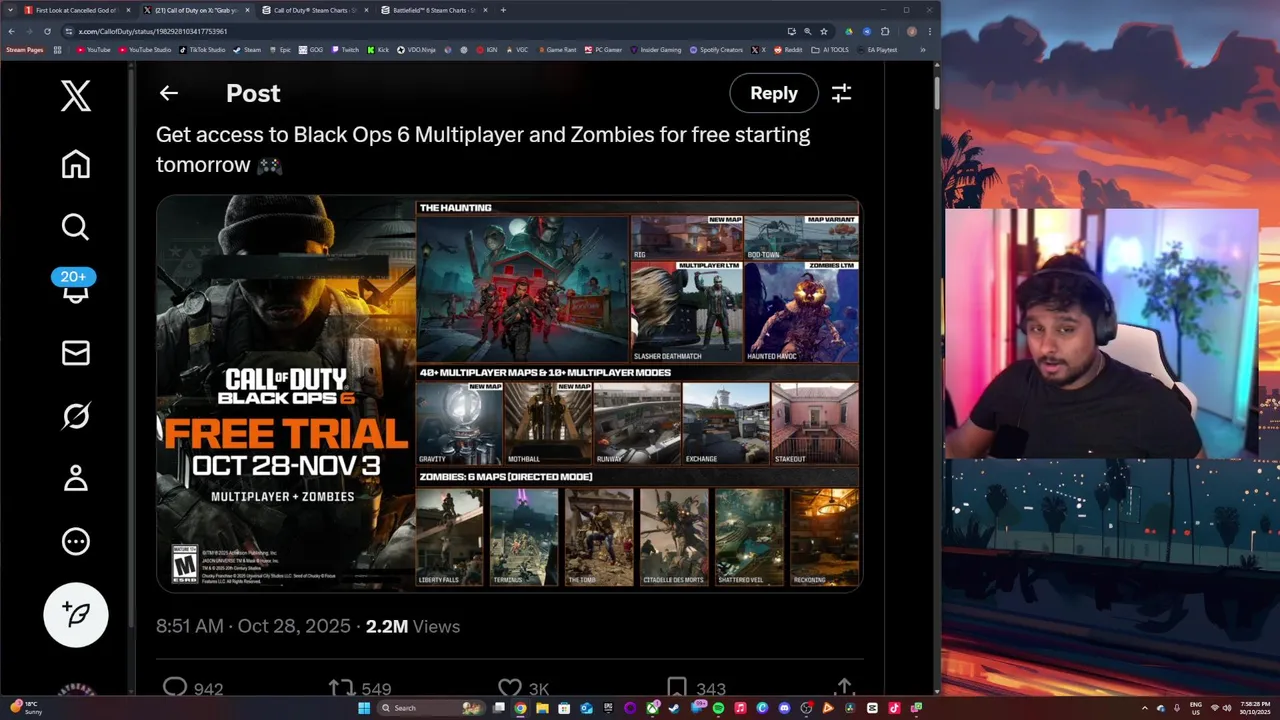
Task: Go to the Home feed icon
Action: click(x=76, y=164)
